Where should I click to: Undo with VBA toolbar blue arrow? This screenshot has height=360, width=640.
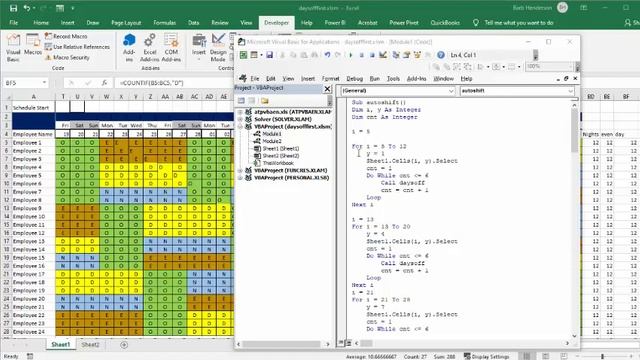click(x=327, y=55)
